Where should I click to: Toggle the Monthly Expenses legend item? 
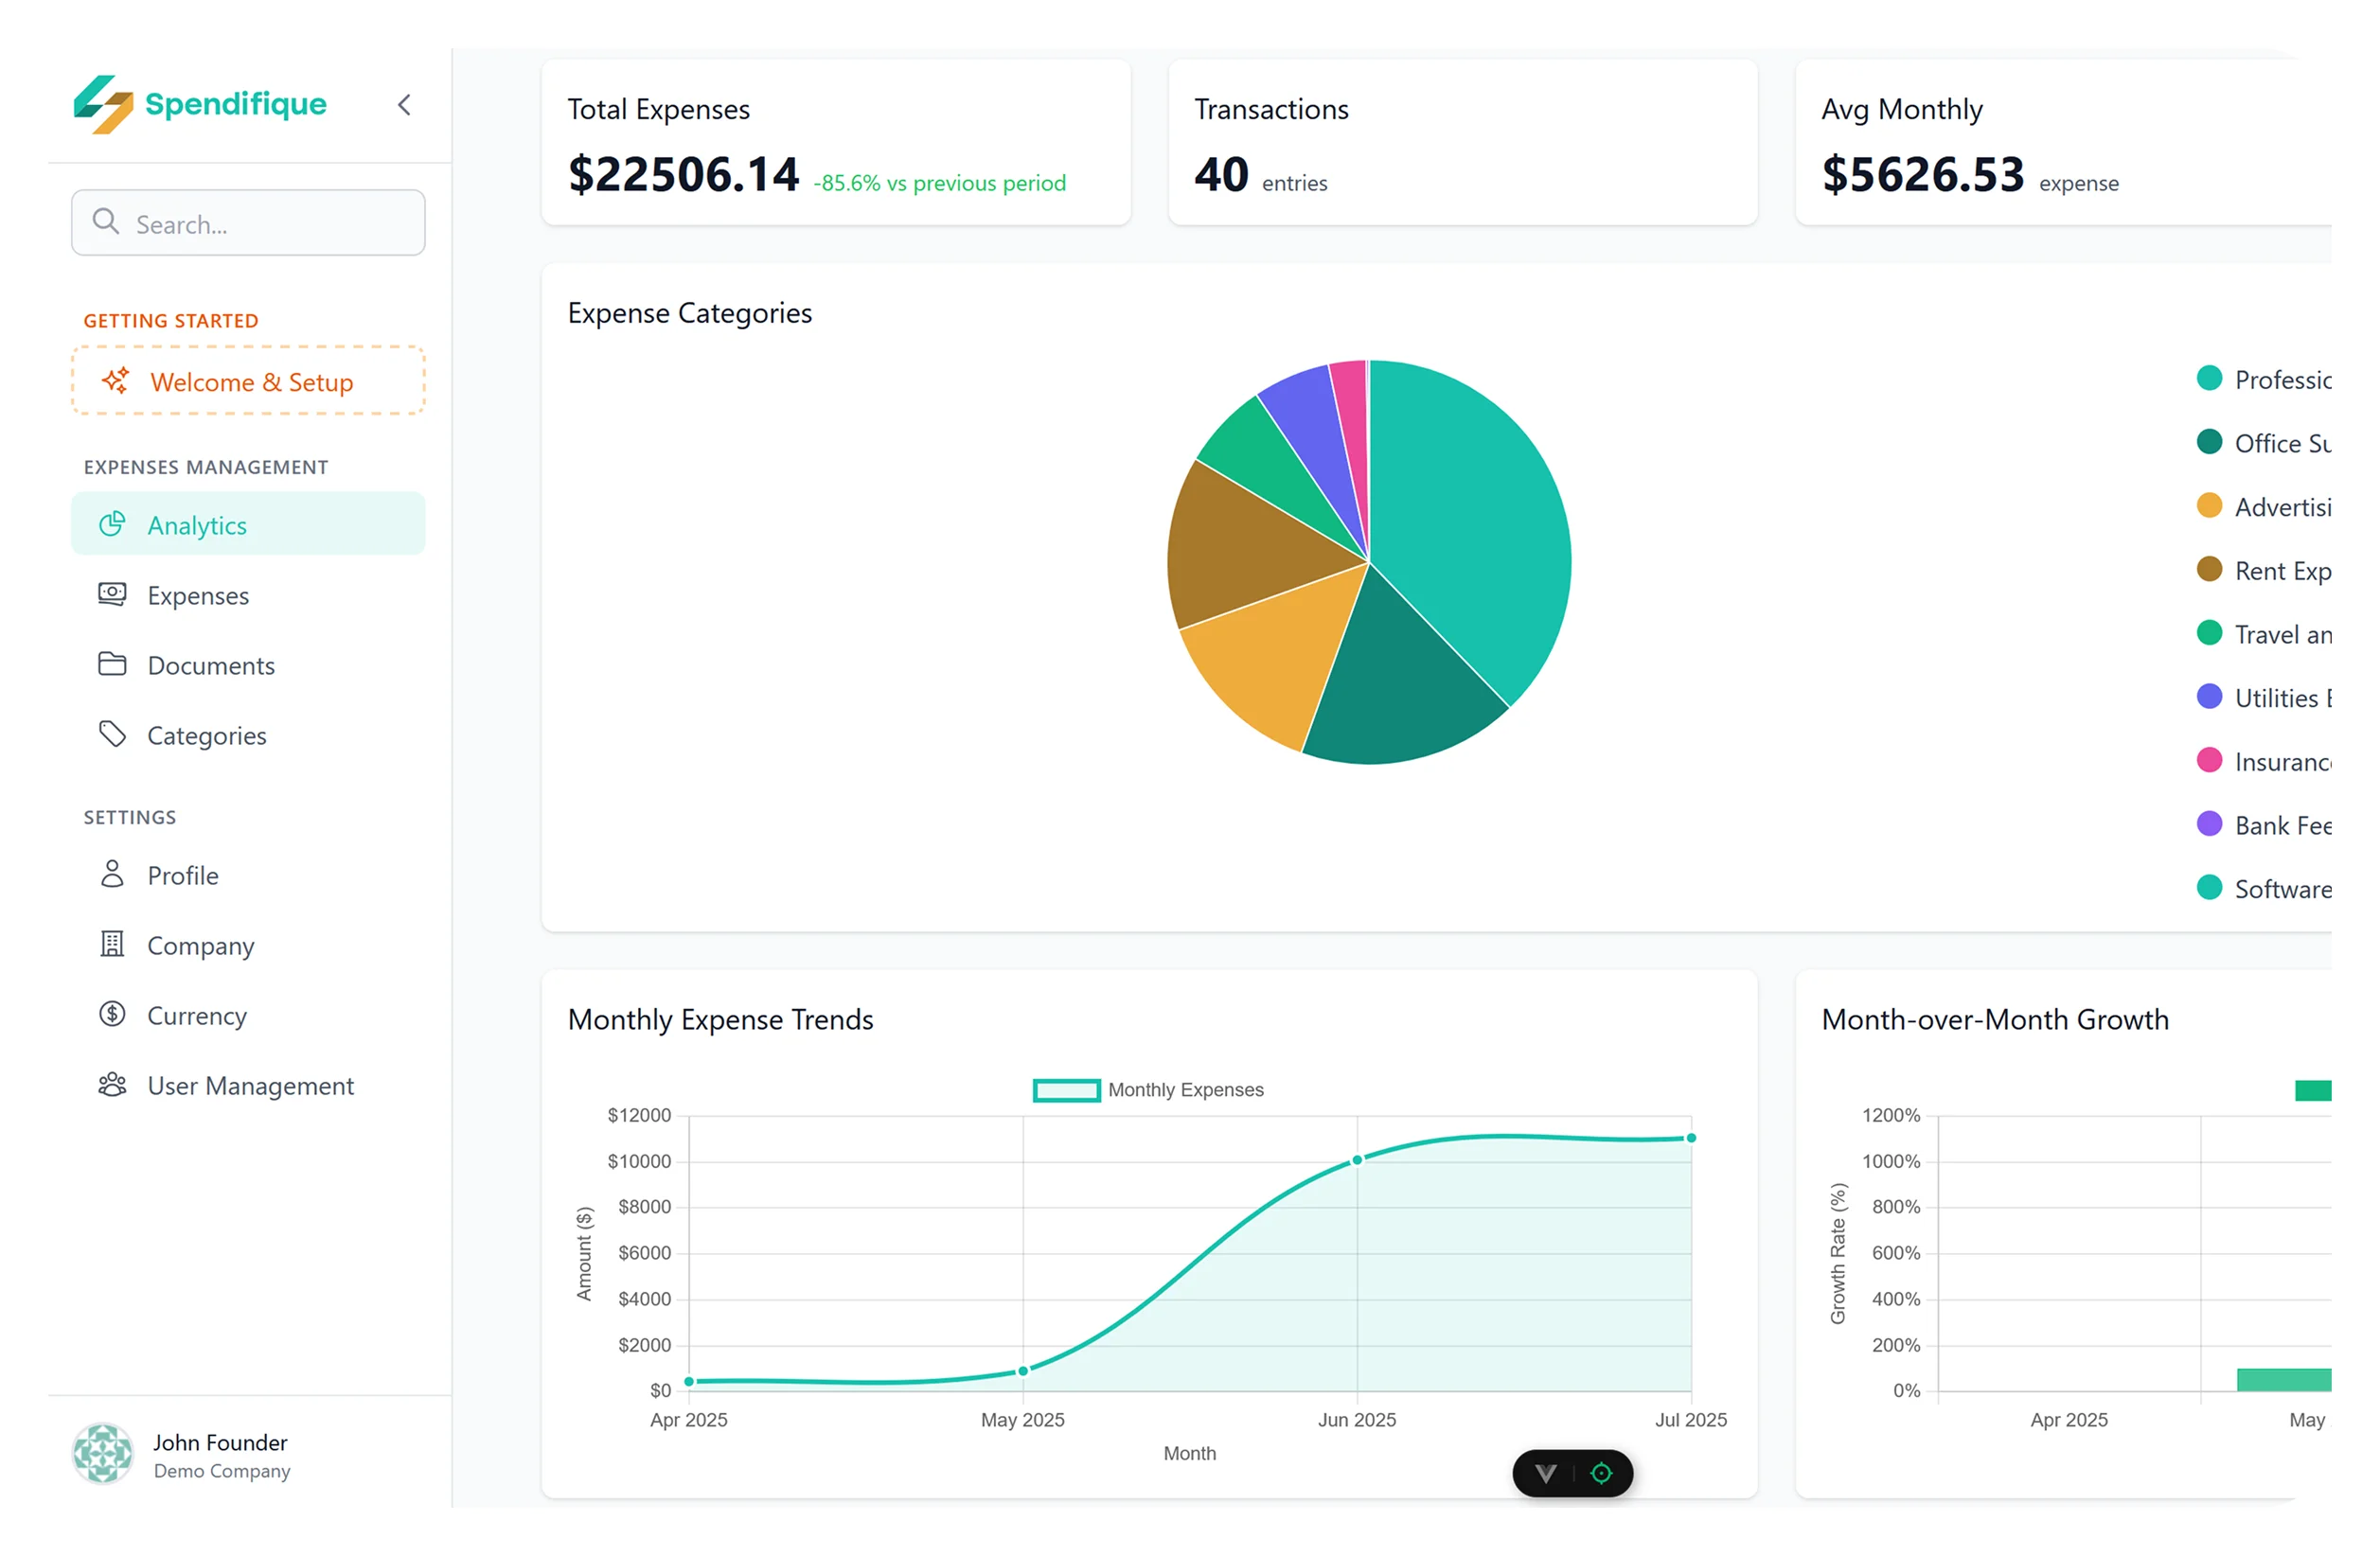click(x=1148, y=1090)
